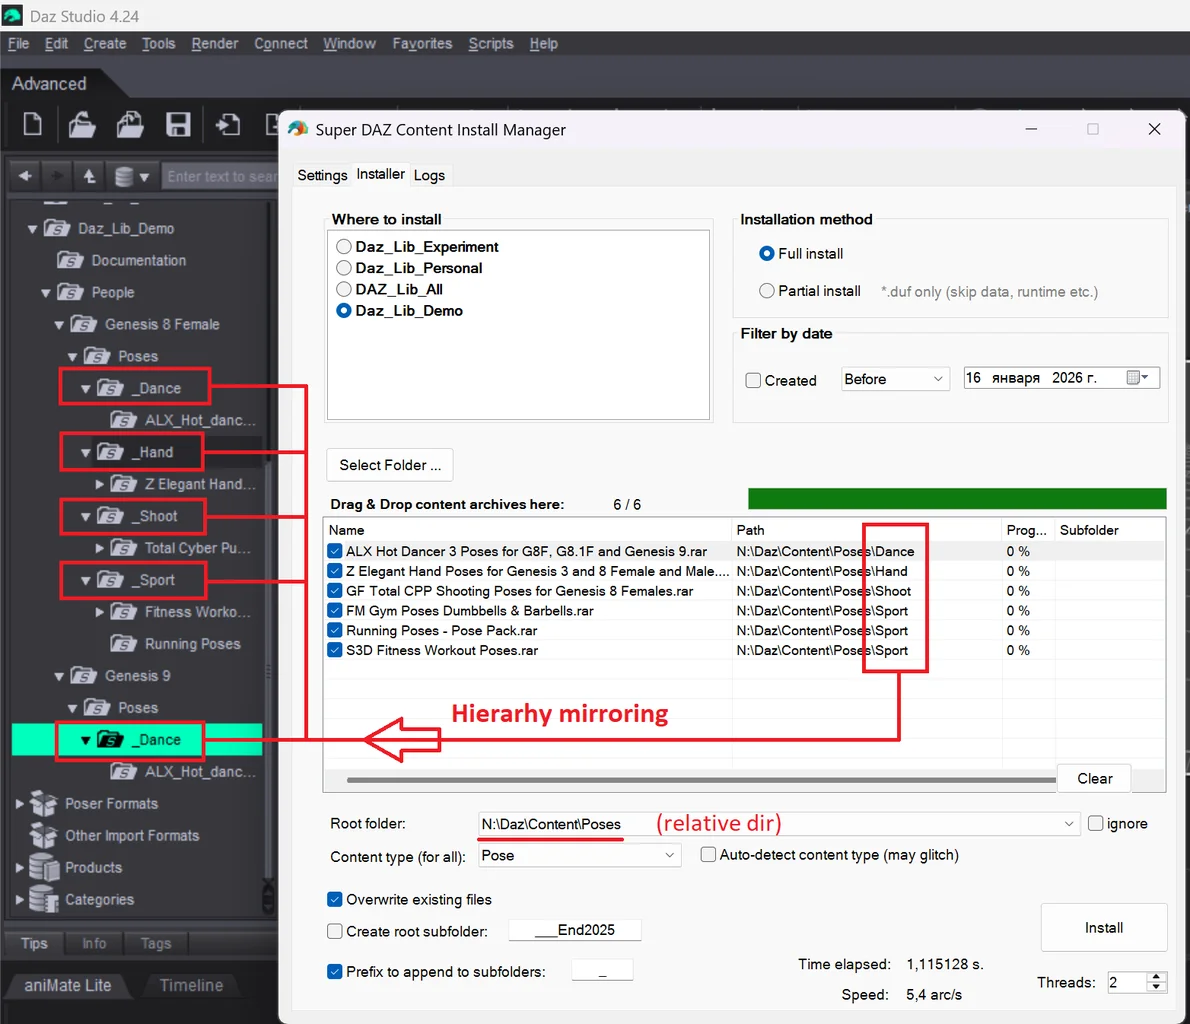Click the back arrow in content browser

click(25, 176)
